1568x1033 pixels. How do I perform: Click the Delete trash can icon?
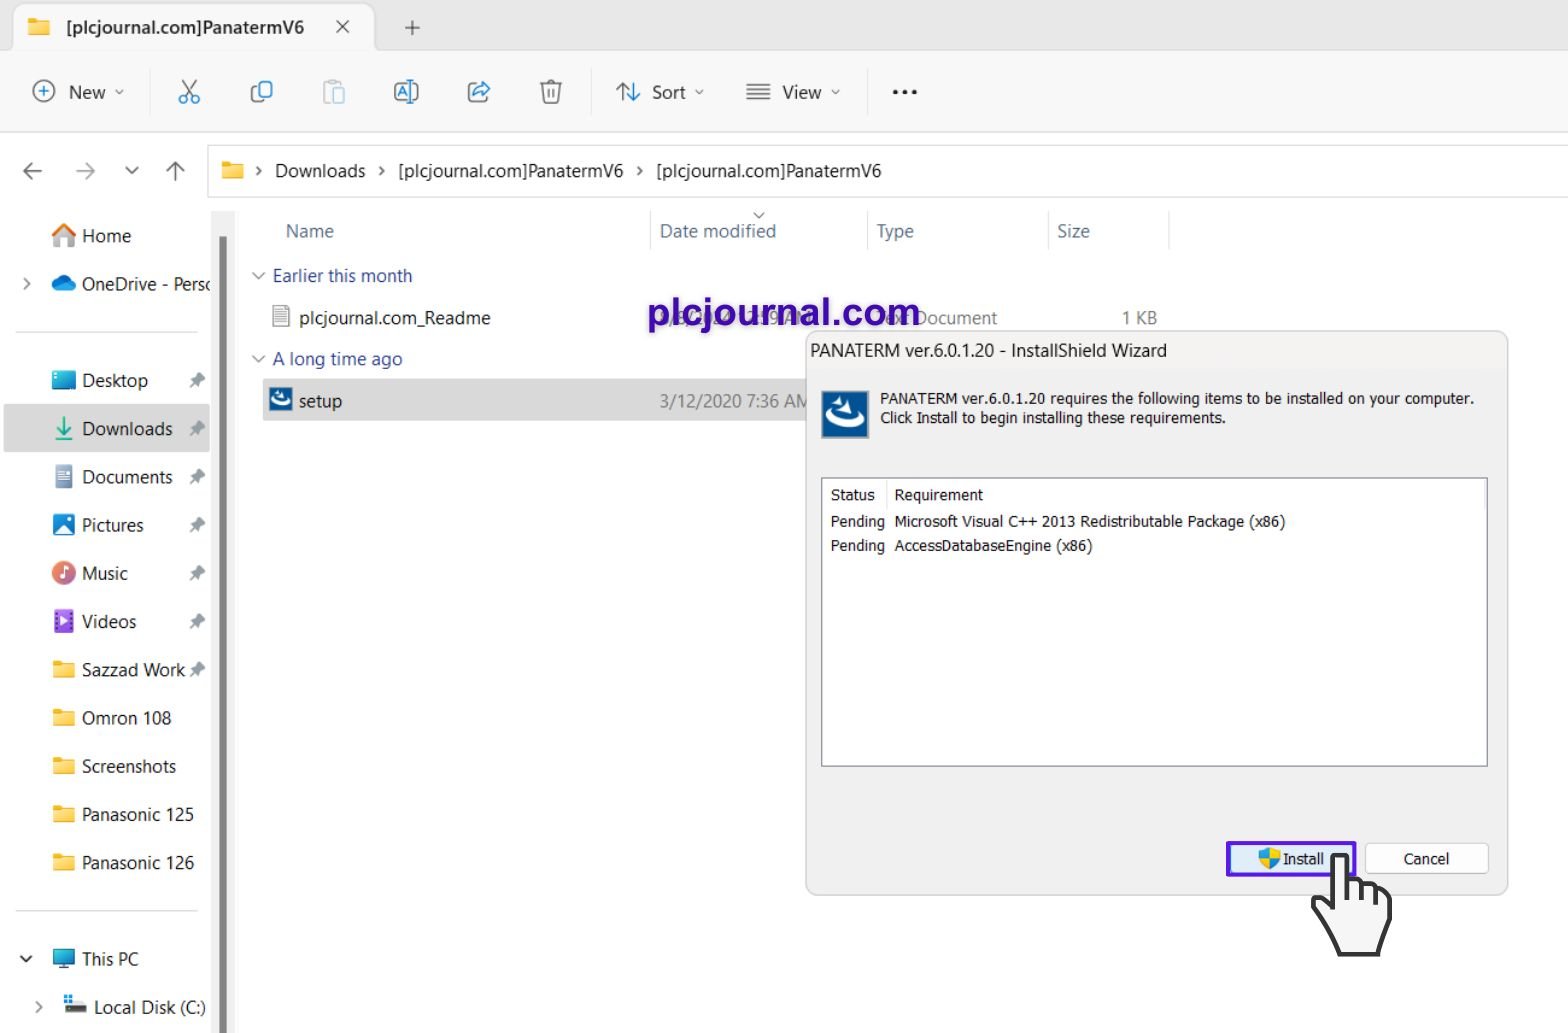tap(551, 92)
